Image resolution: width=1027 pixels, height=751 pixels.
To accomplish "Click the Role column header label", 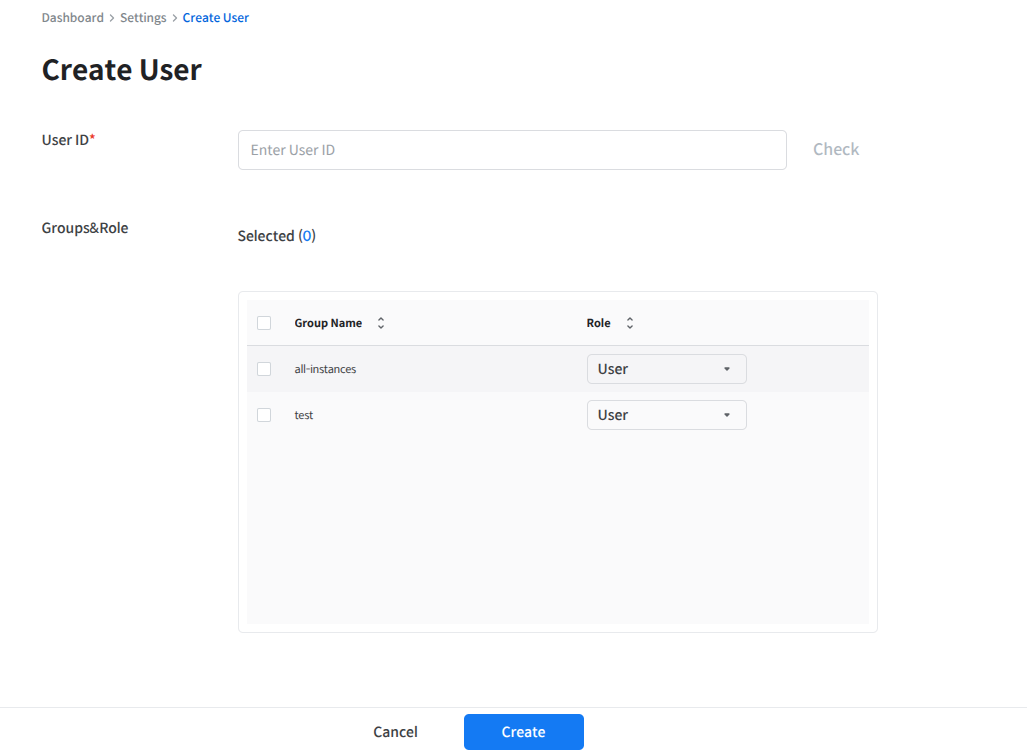I will pos(598,323).
